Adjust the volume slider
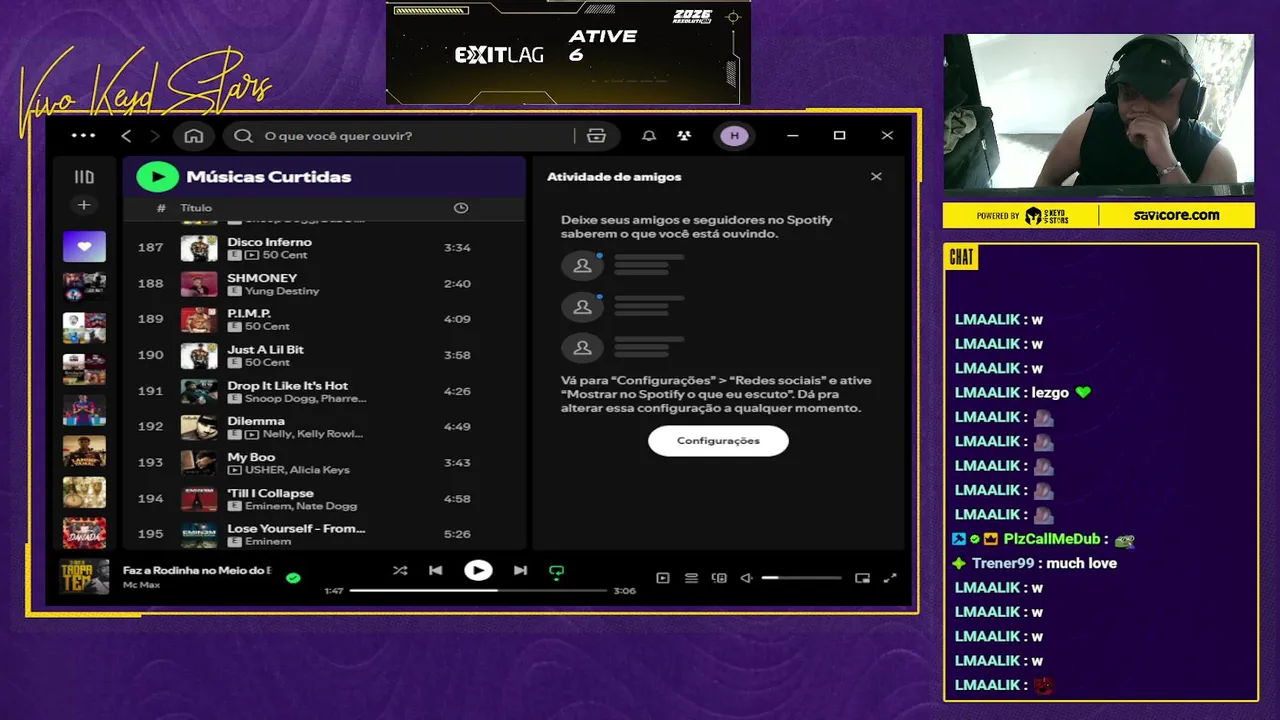The height and width of the screenshot is (720, 1280). (x=801, y=578)
